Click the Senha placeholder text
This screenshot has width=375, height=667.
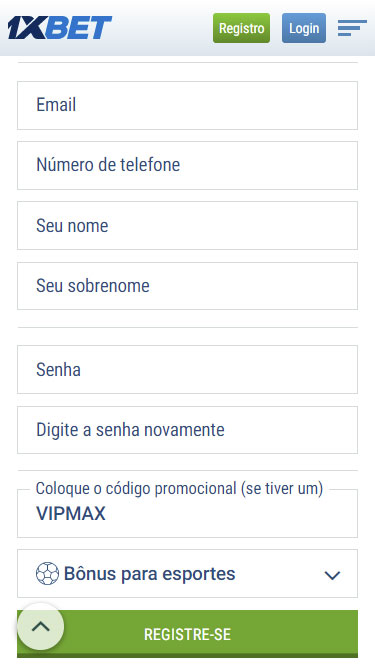point(58,370)
